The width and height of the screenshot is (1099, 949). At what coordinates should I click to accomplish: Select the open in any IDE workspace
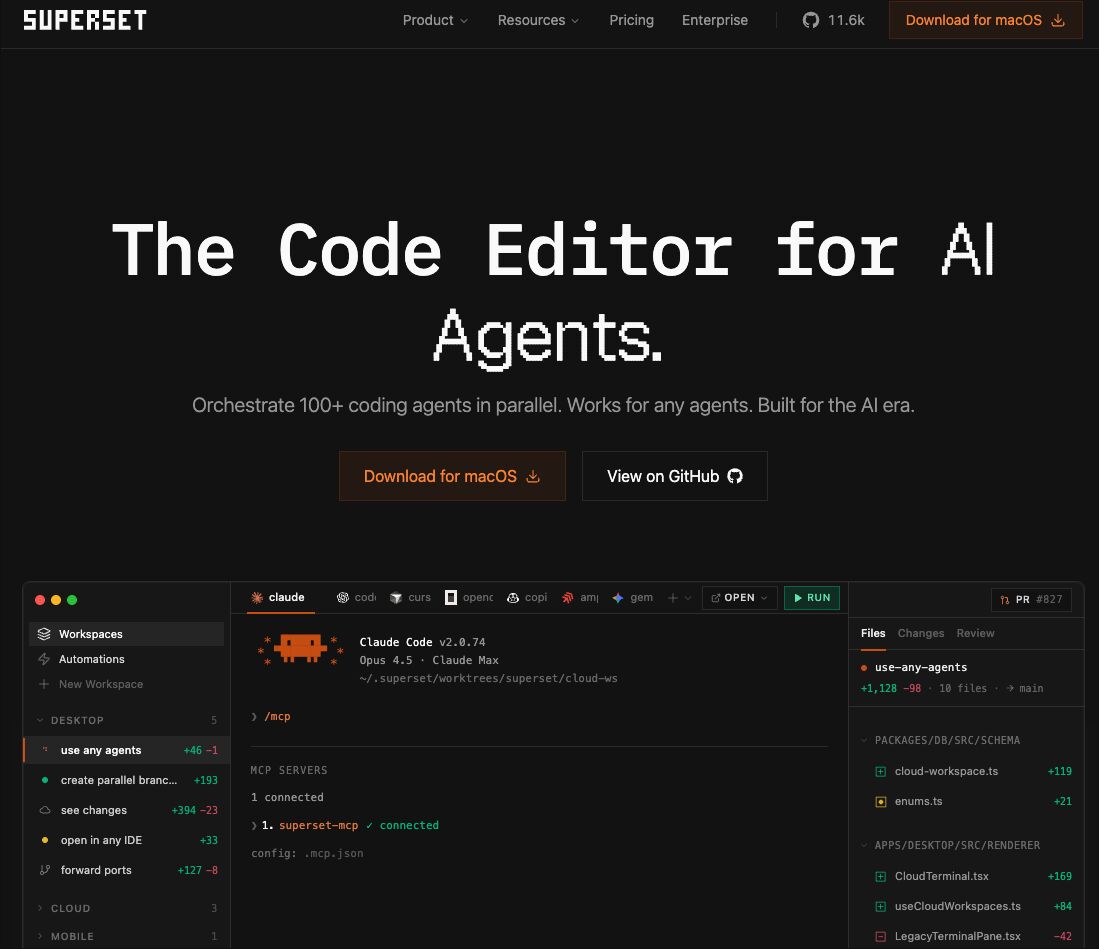click(x=127, y=840)
